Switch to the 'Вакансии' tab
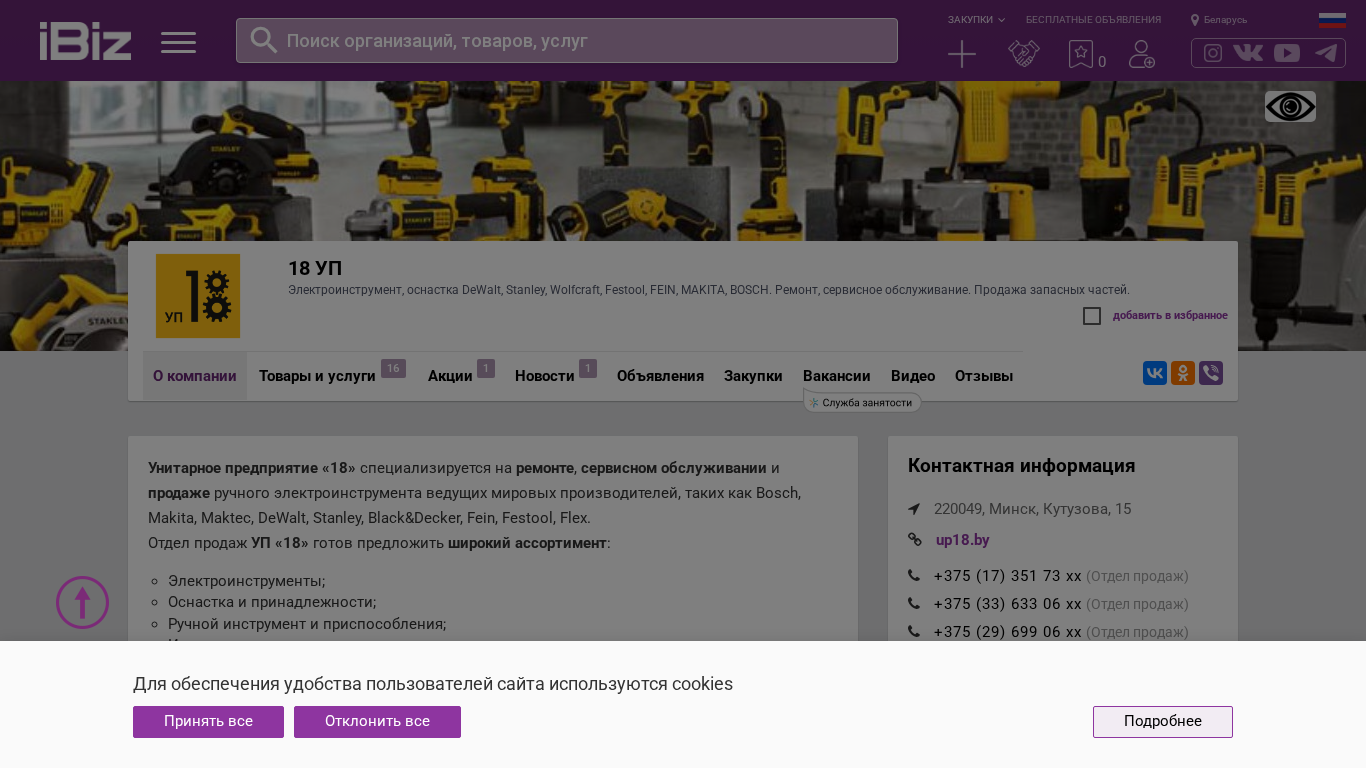The width and height of the screenshot is (1366, 768). (x=837, y=376)
